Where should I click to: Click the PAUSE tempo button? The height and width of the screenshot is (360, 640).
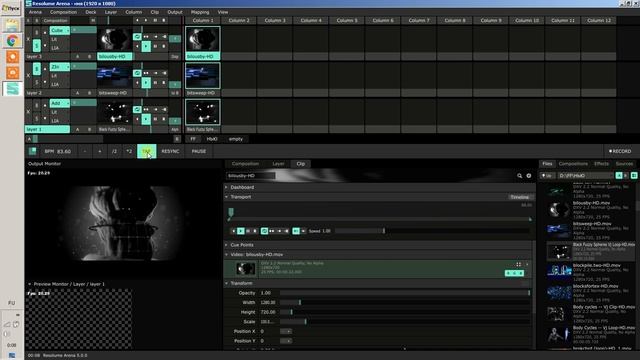point(199,151)
